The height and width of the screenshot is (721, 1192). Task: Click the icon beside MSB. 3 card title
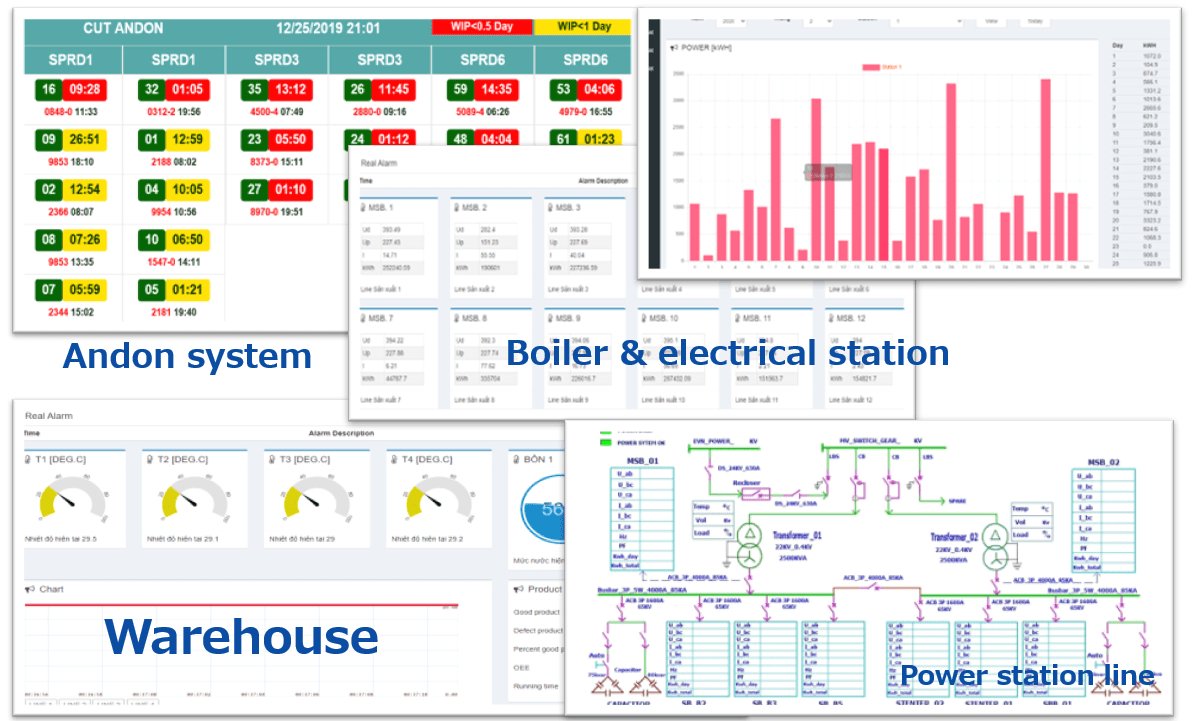pyautogui.click(x=550, y=208)
